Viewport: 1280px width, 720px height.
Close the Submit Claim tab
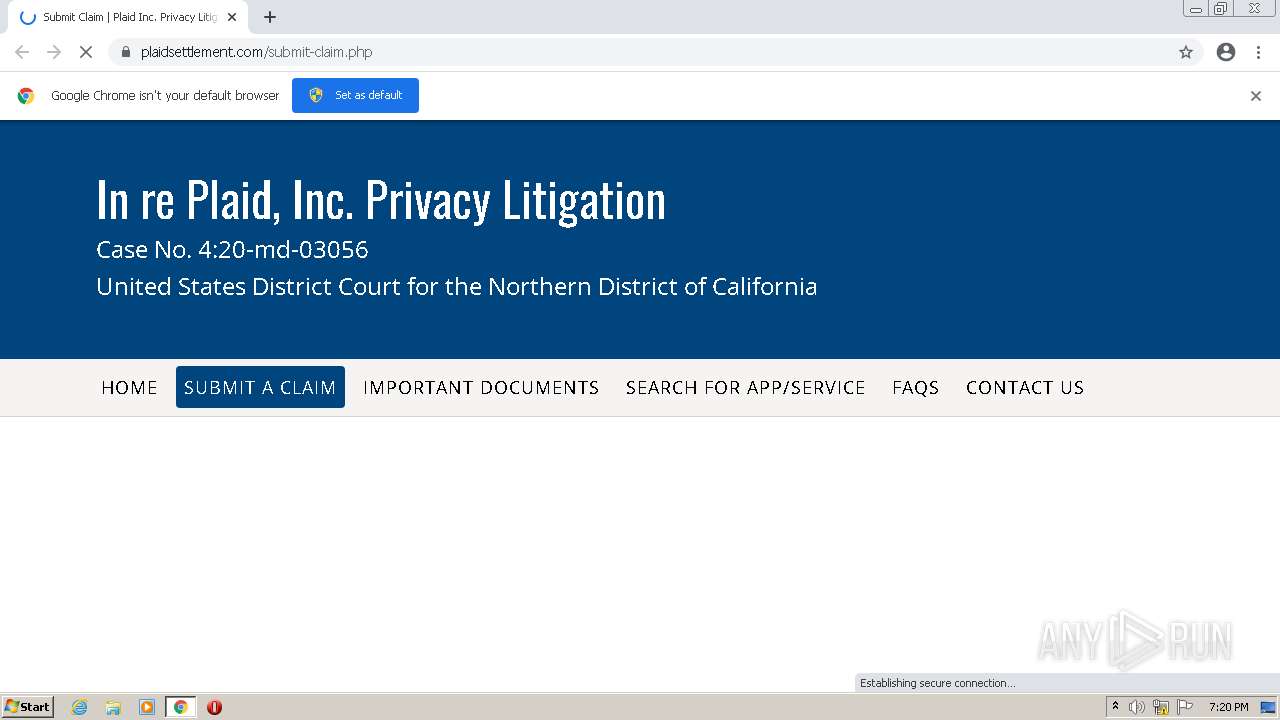click(x=232, y=17)
